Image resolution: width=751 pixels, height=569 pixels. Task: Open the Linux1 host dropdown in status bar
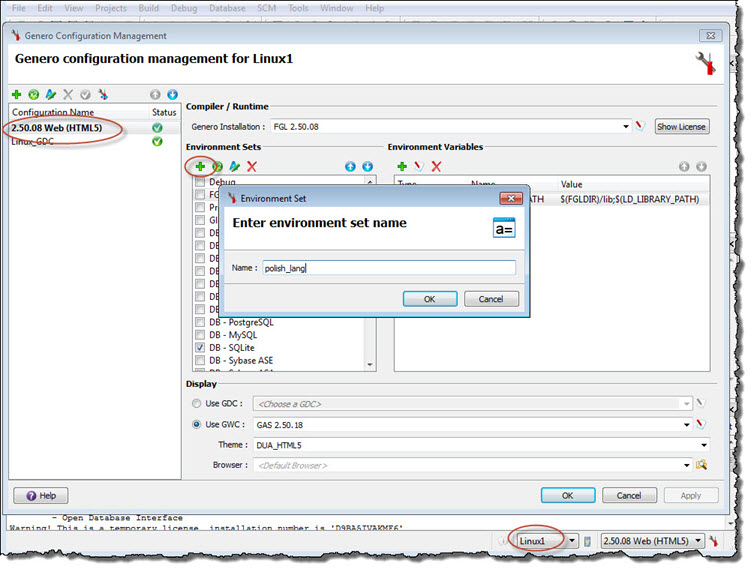tap(572, 541)
